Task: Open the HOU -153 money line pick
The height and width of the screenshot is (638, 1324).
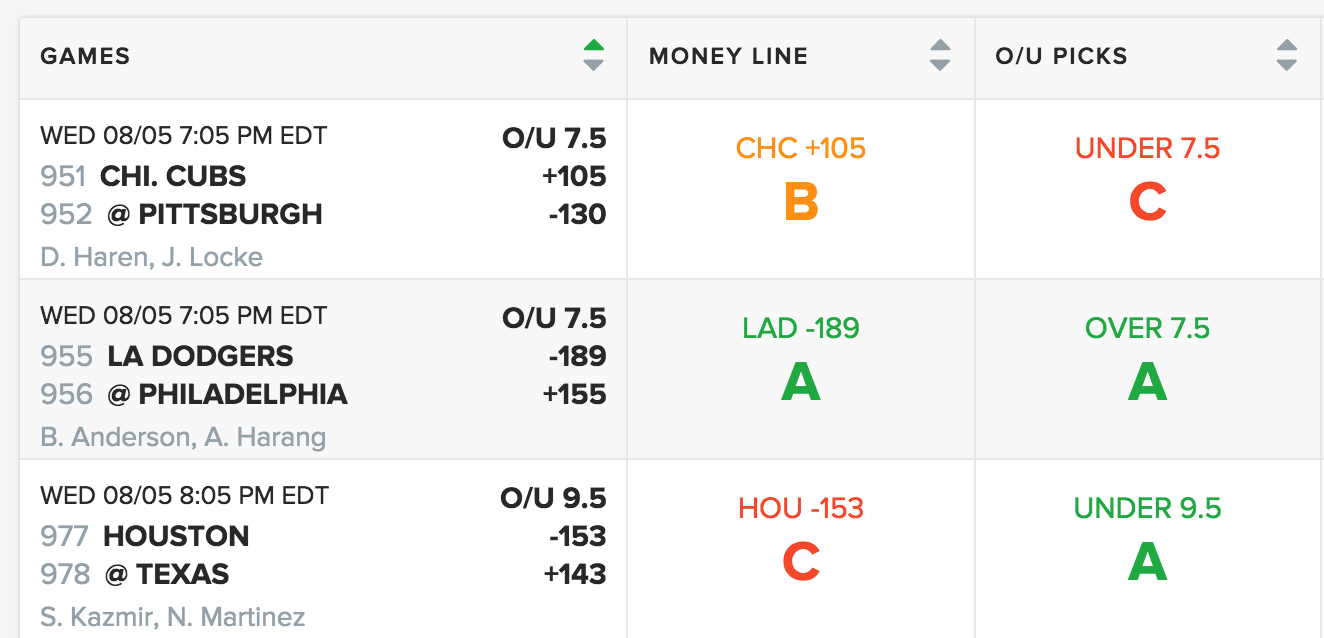Action: coord(801,508)
